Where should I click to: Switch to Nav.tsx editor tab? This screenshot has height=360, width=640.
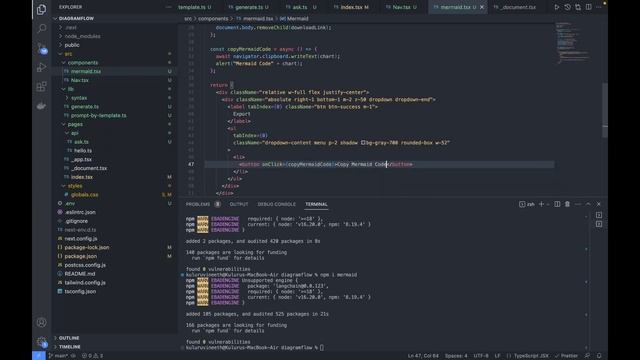tap(402, 7)
